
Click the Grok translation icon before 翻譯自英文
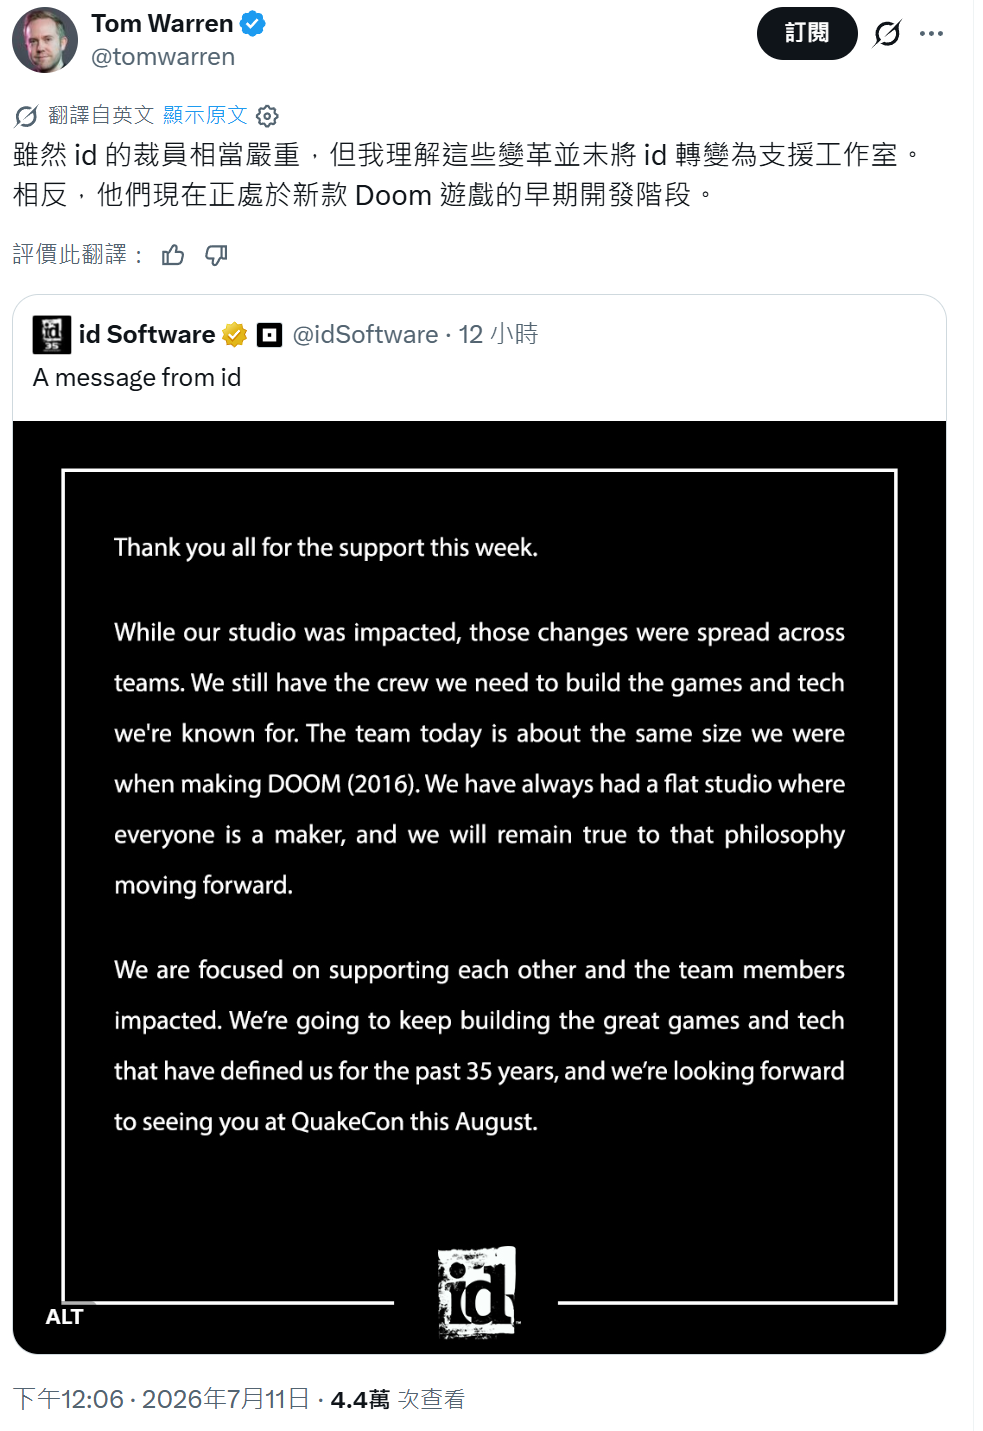26,116
